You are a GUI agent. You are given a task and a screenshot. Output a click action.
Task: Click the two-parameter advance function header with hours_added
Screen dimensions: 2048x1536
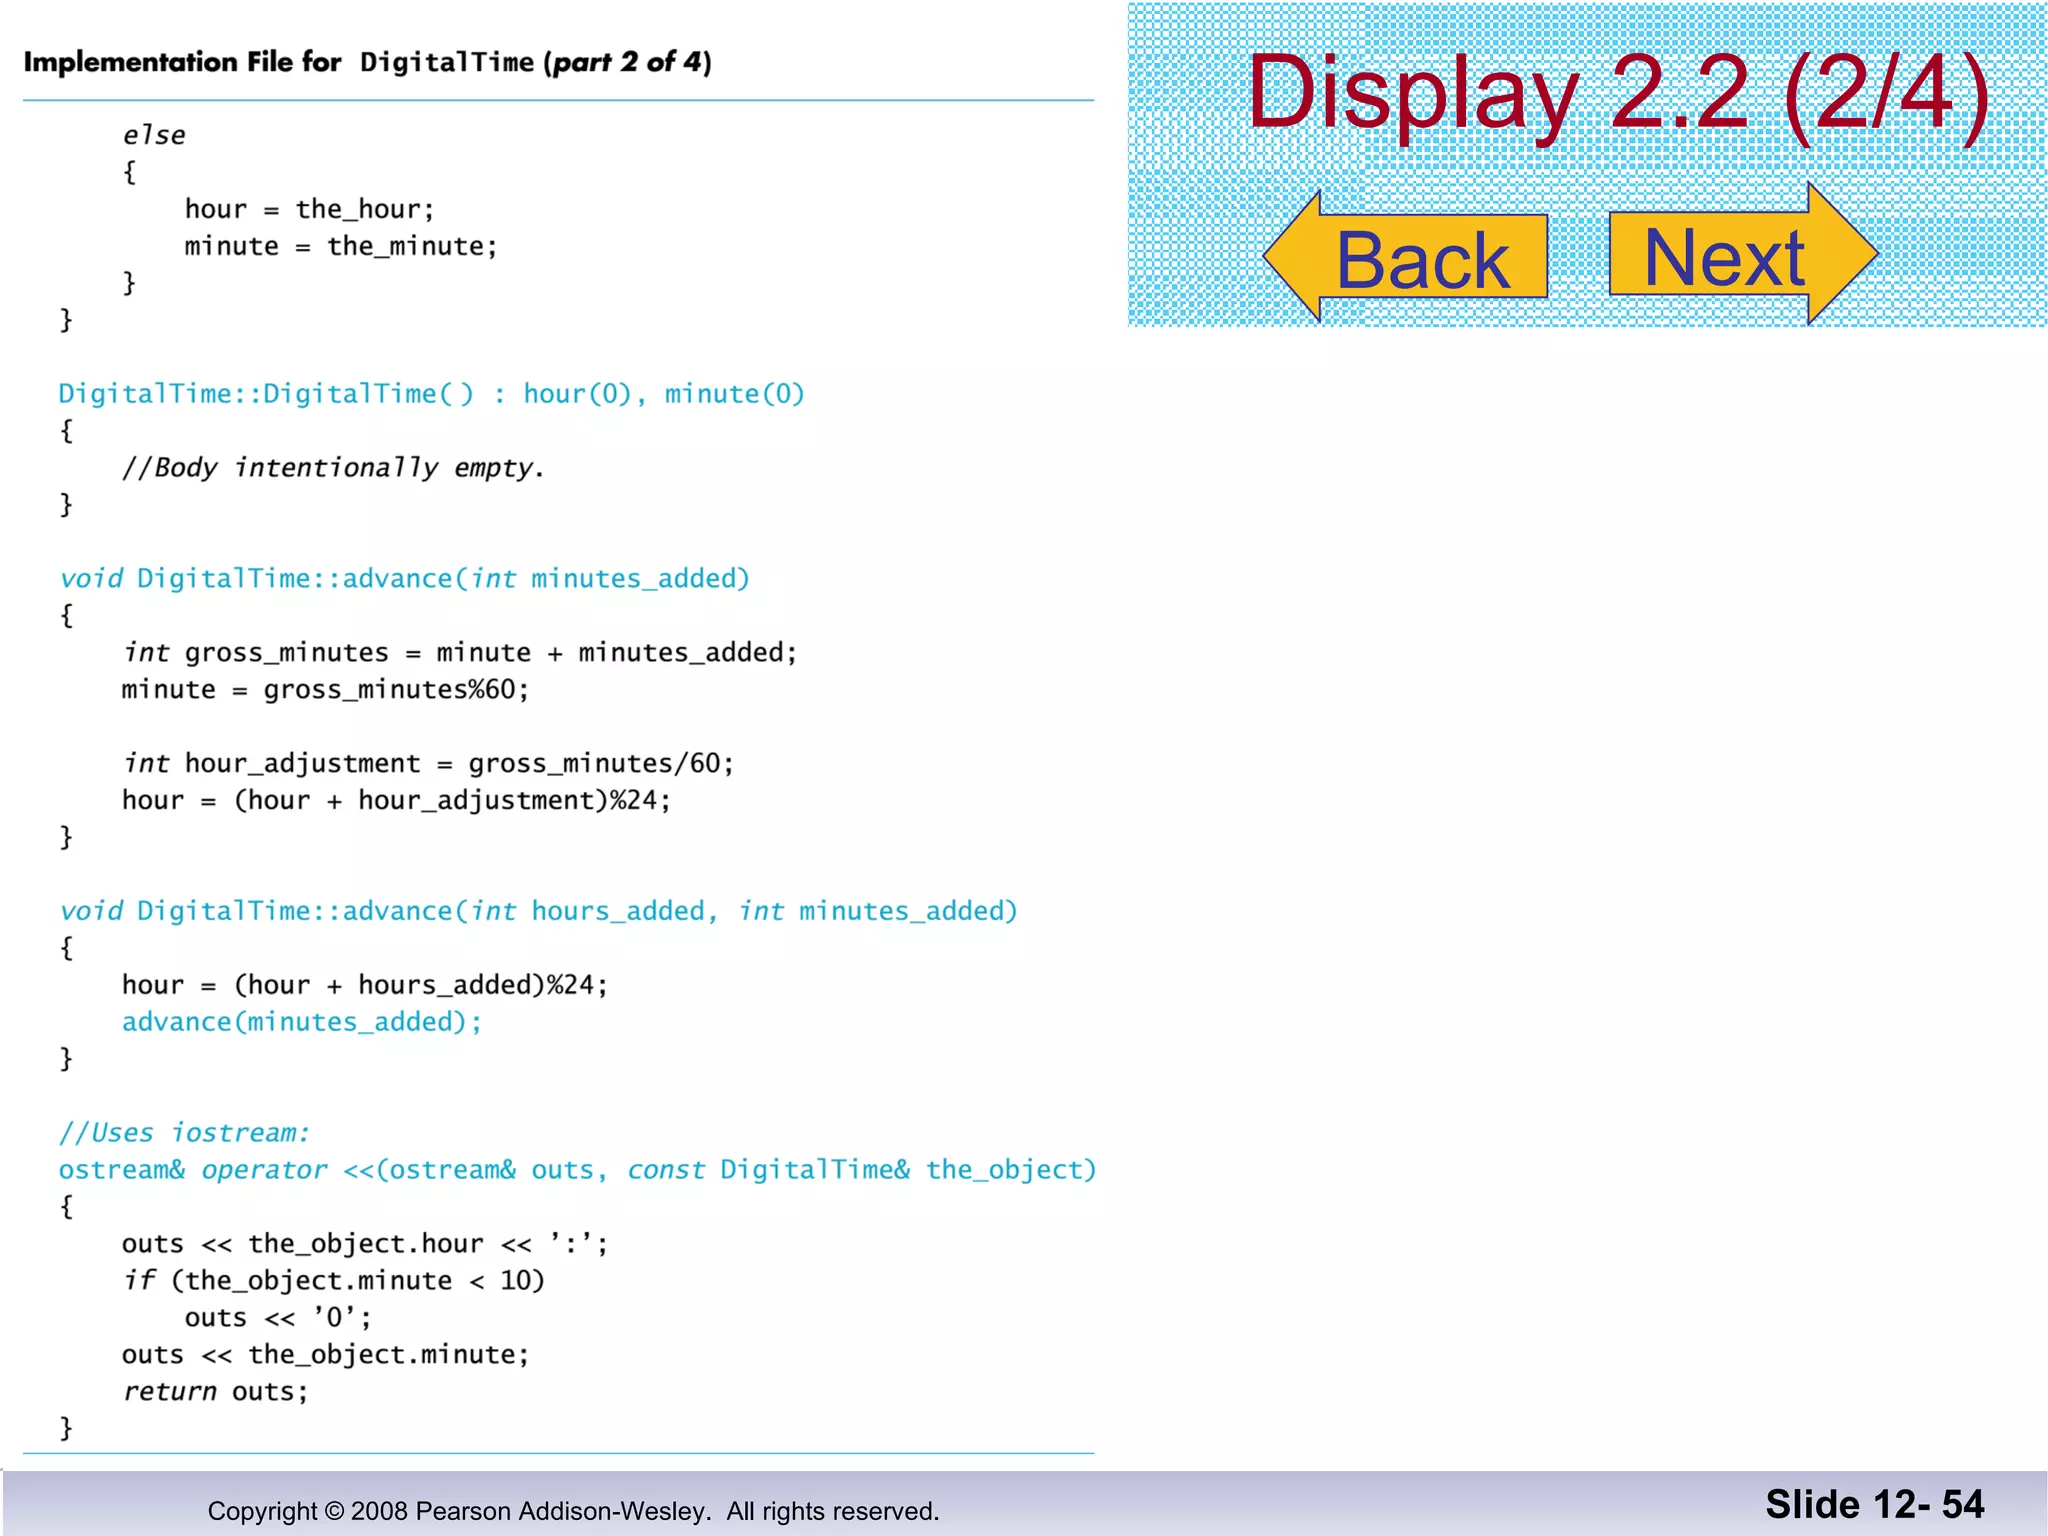point(538,911)
